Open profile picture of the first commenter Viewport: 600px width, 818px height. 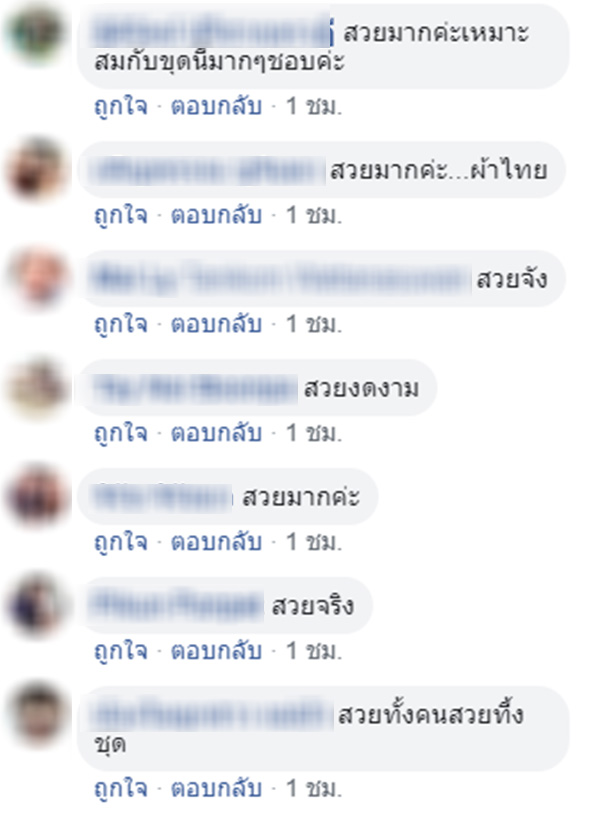click(36, 32)
